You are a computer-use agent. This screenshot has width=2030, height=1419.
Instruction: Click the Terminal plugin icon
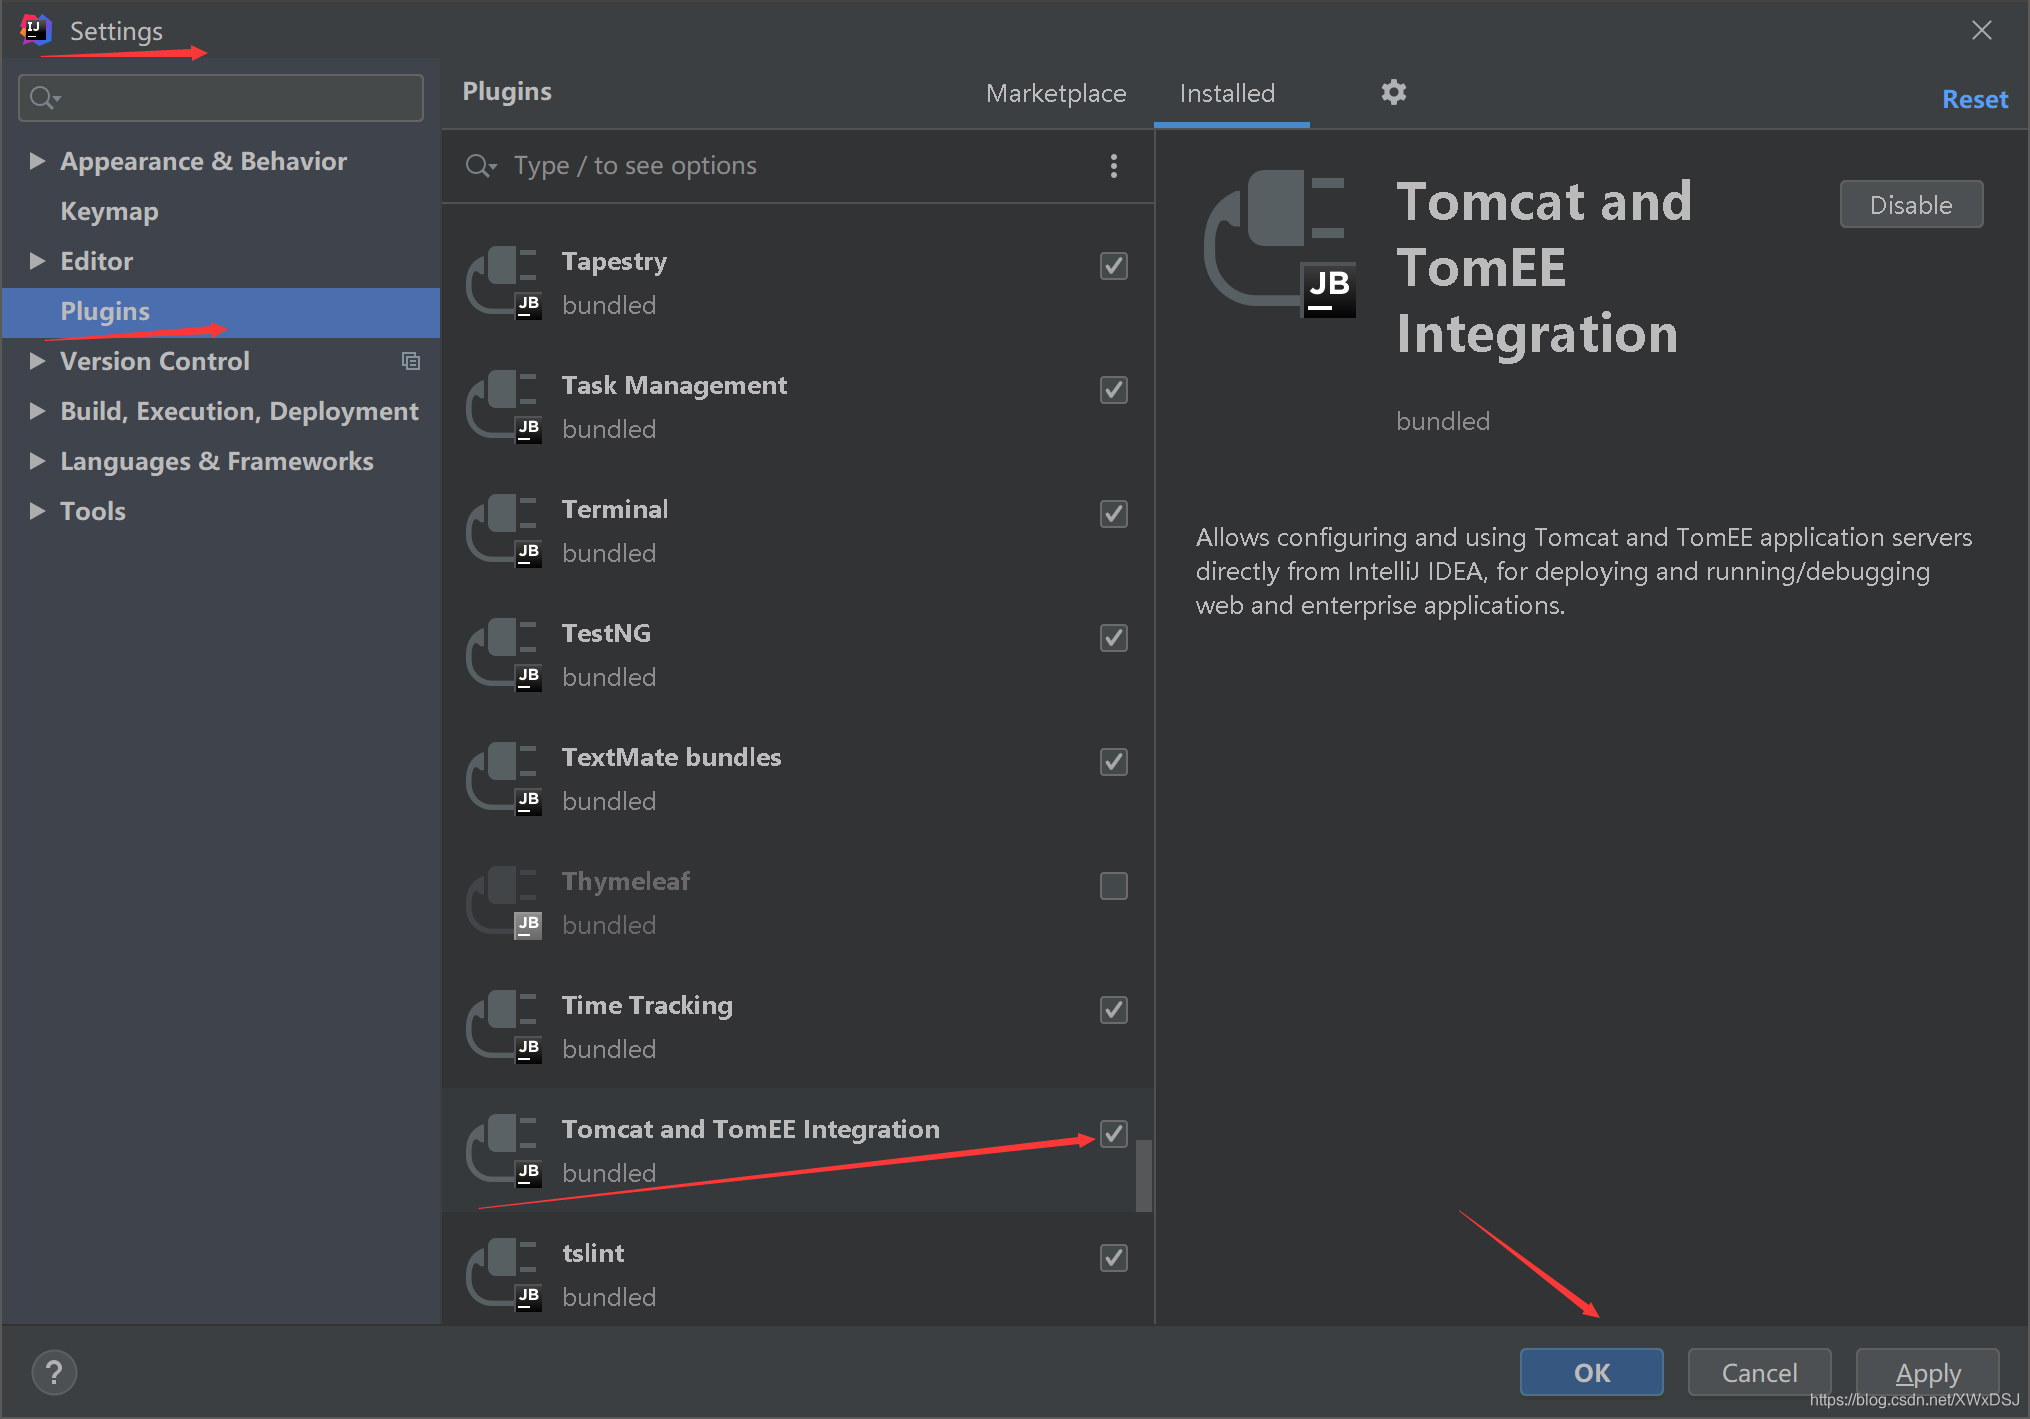click(x=504, y=530)
